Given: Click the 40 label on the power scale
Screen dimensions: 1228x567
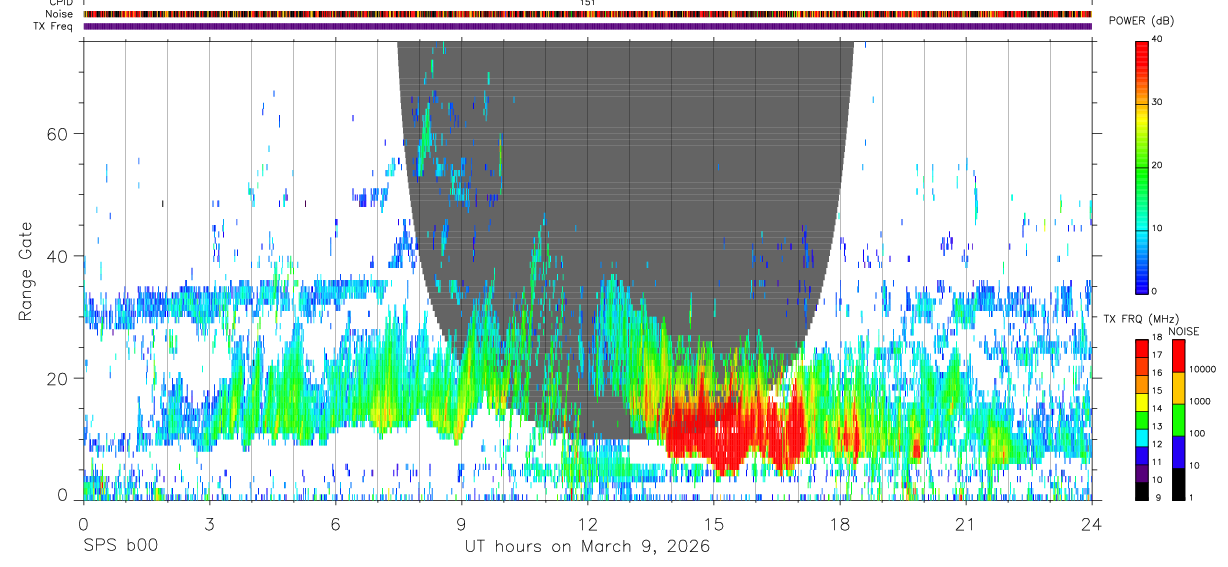Looking at the screenshot, I should pyautogui.click(x=1156, y=39).
